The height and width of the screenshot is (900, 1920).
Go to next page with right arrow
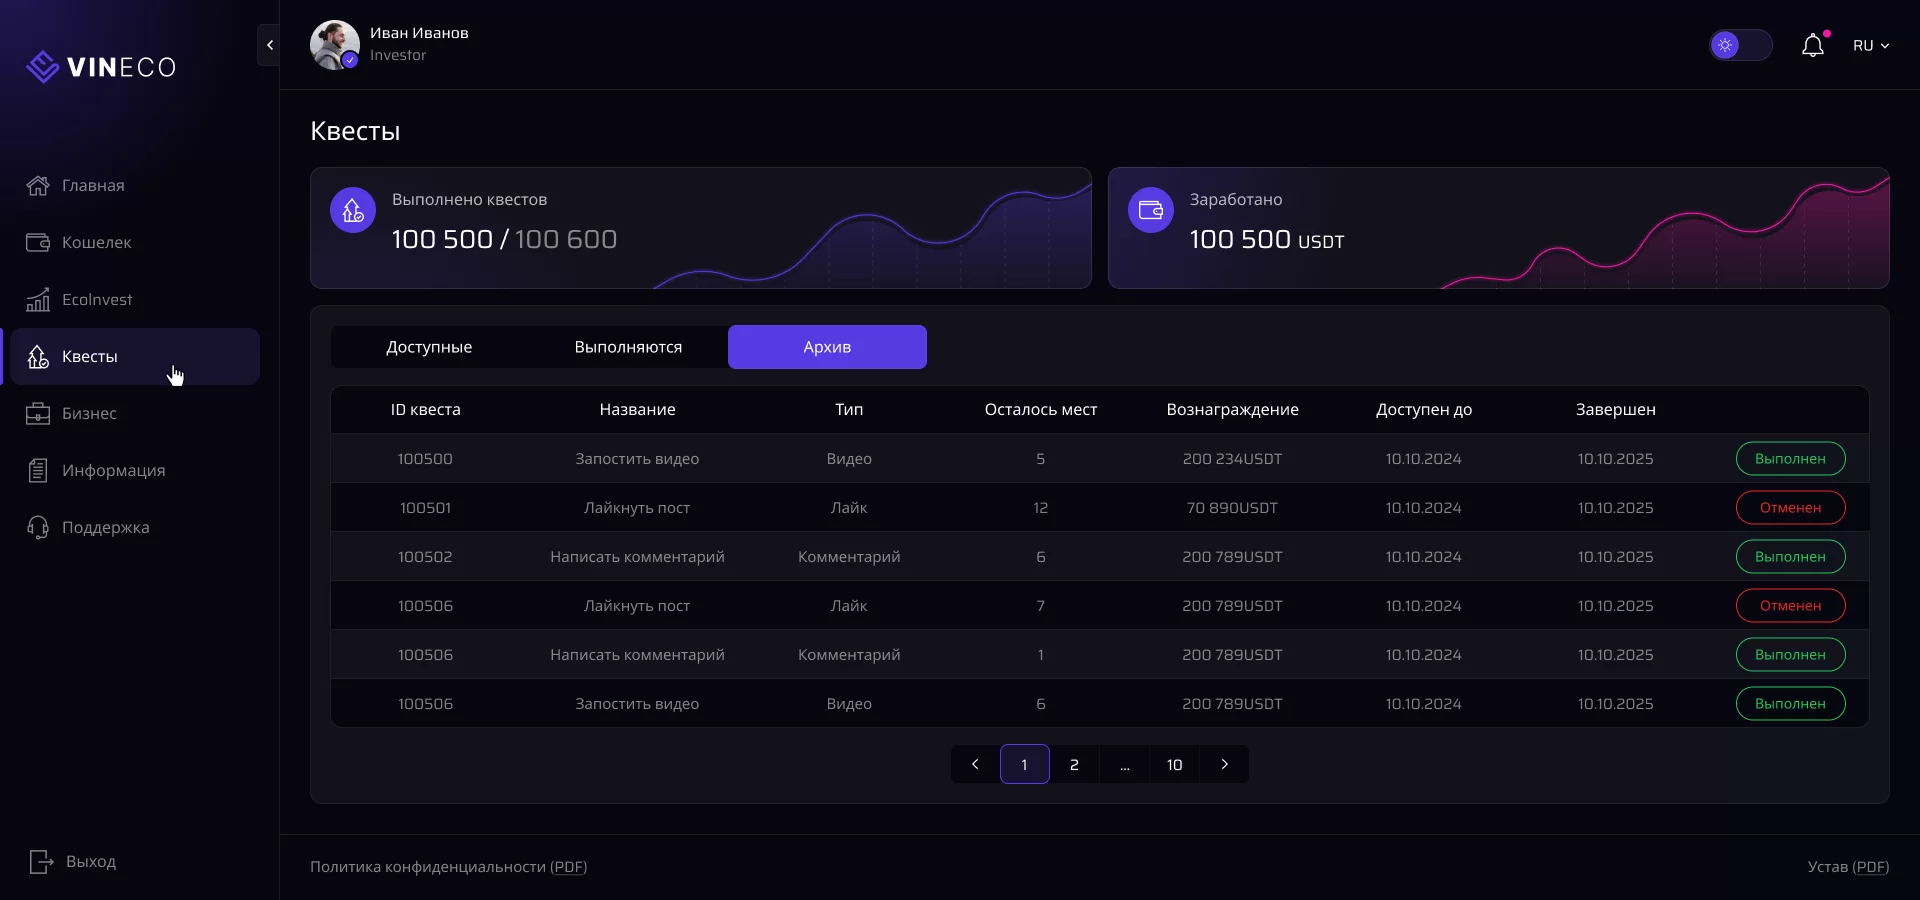click(1224, 765)
